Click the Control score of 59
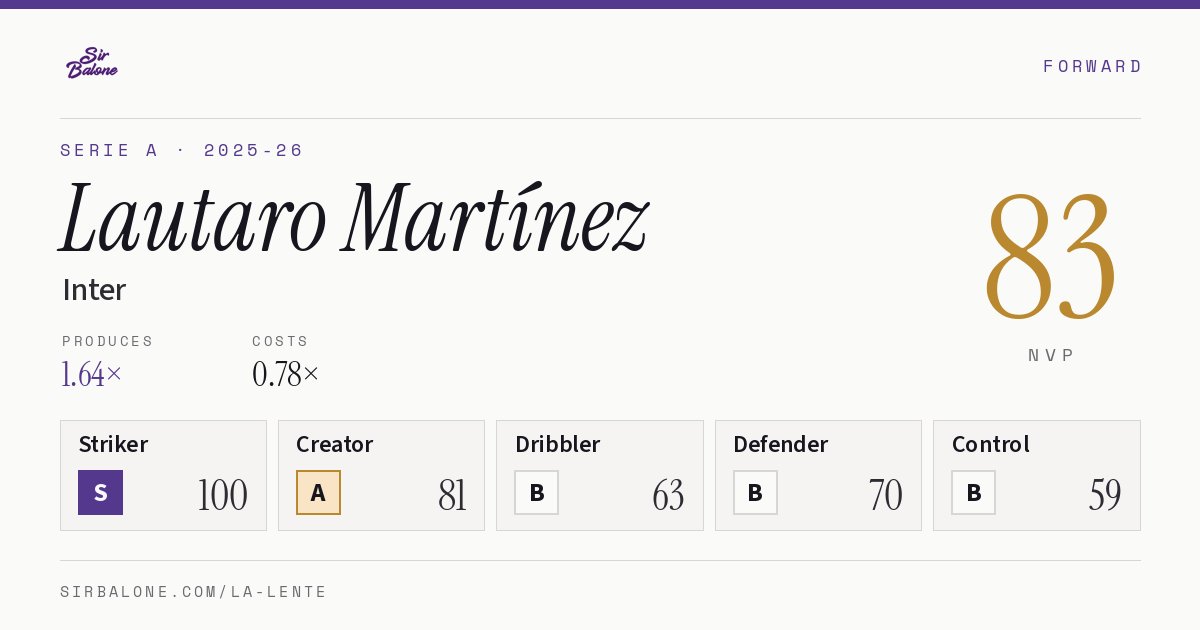1200x630 pixels. tap(1105, 495)
